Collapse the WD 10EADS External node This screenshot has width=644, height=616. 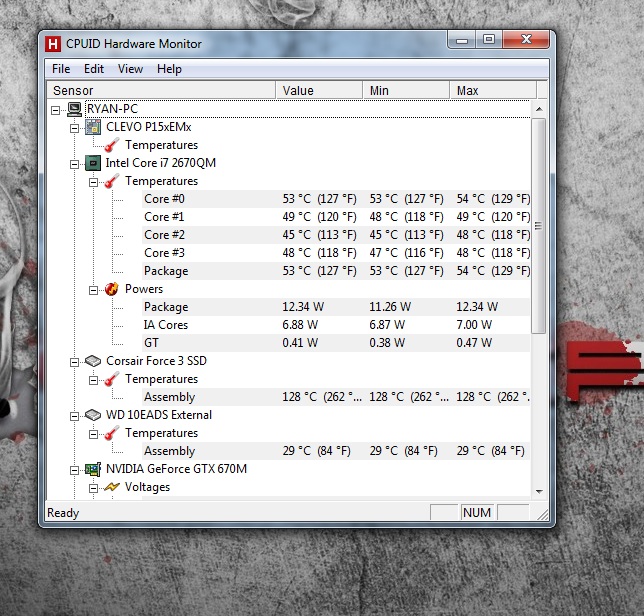point(74,416)
